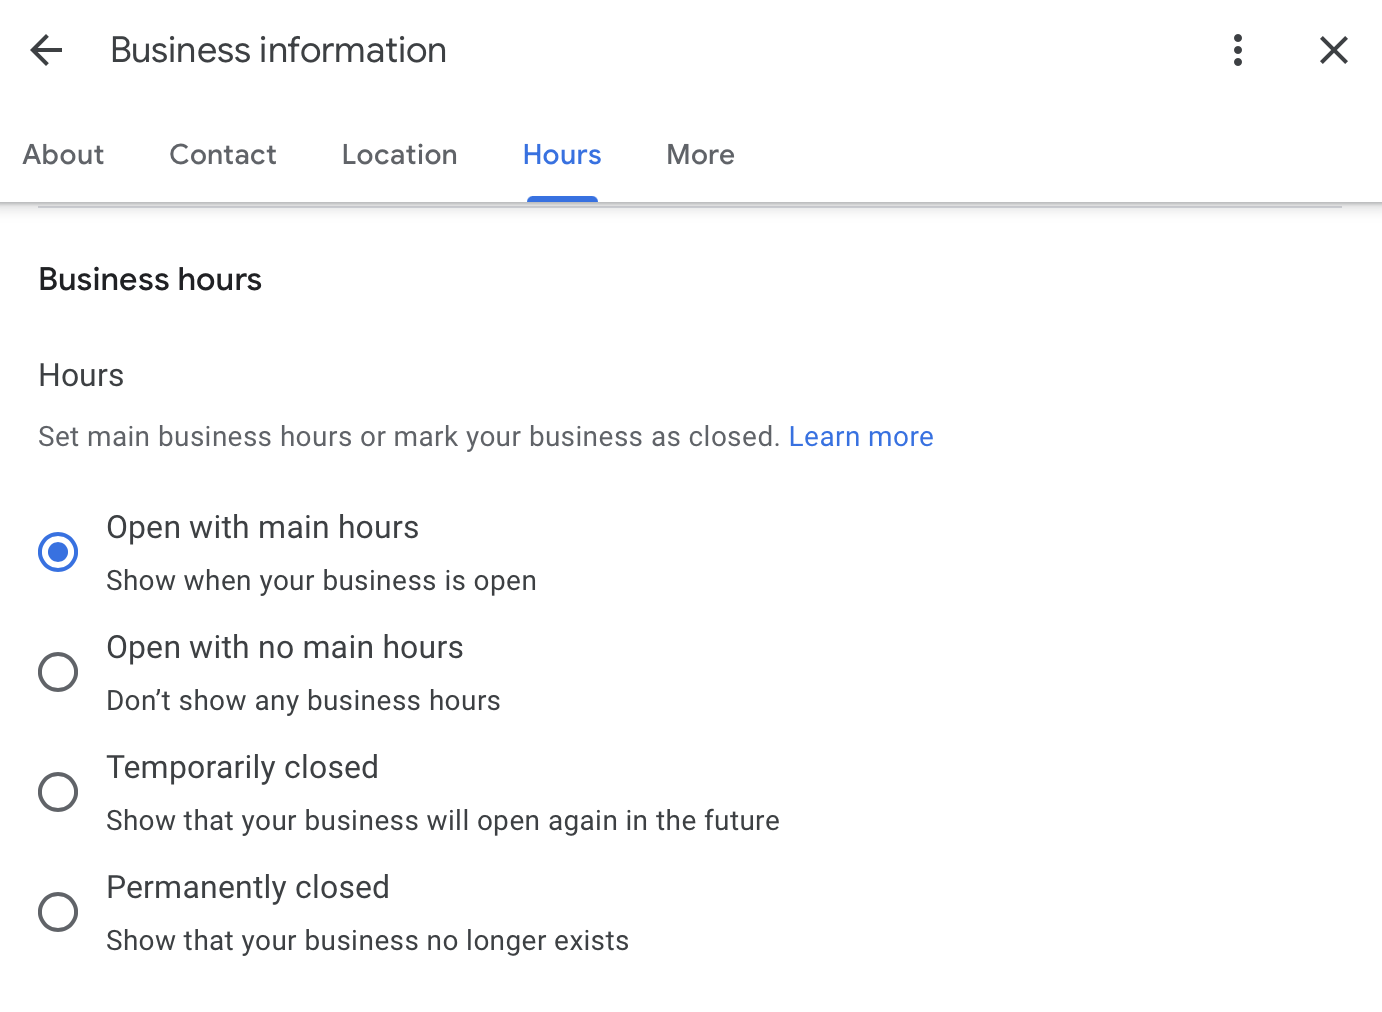Click 'Show that your business no longer exists' text
Screen dimensions: 1382x1012
[367, 941]
